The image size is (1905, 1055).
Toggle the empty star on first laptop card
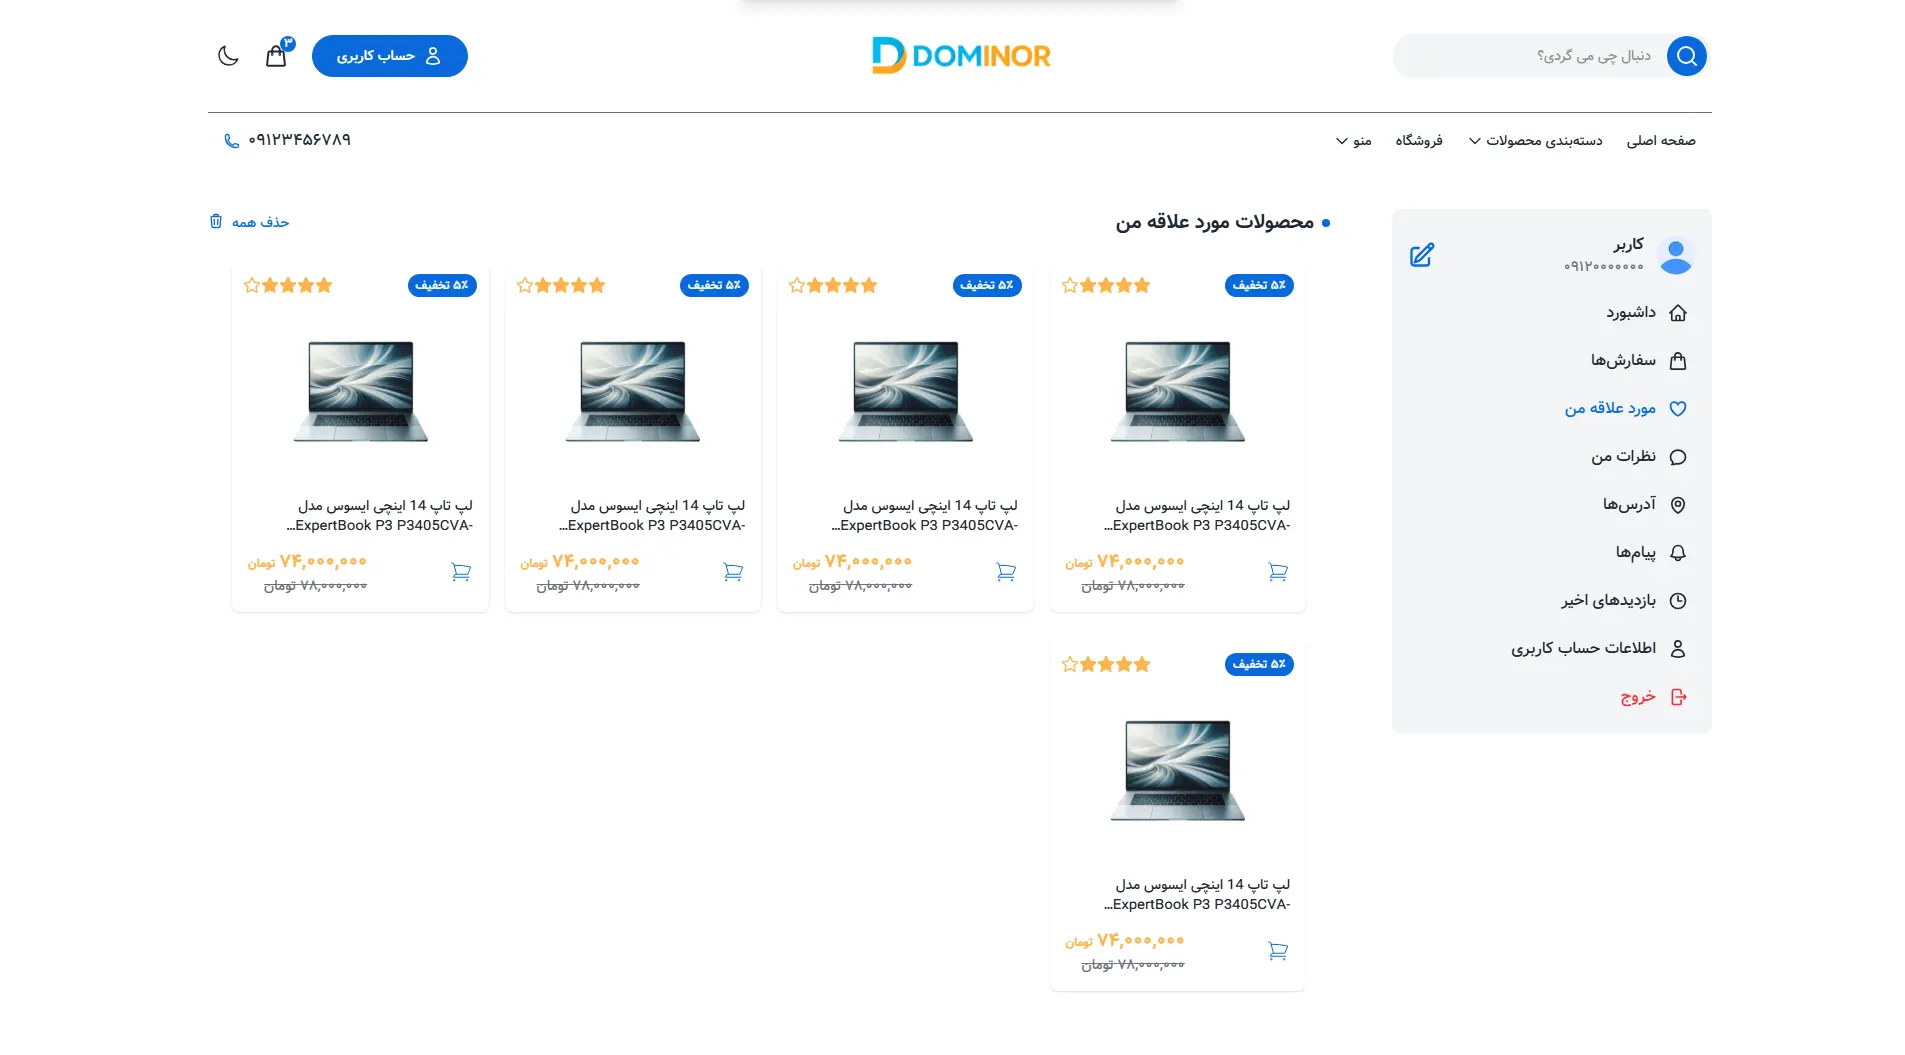pyautogui.click(x=251, y=285)
